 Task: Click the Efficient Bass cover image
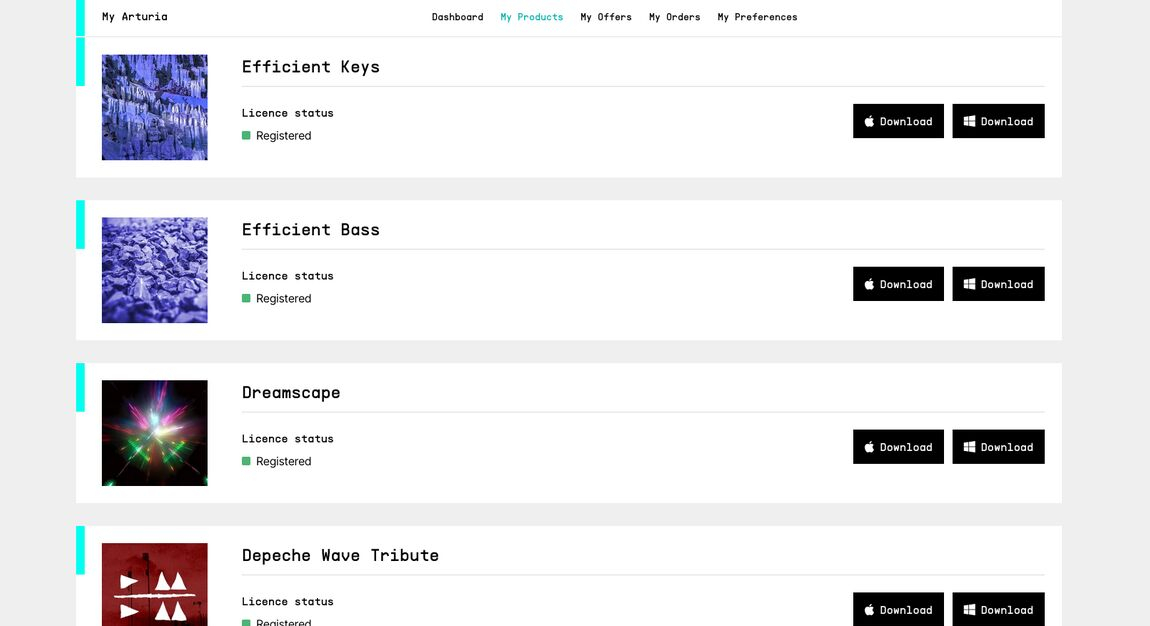(x=155, y=270)
